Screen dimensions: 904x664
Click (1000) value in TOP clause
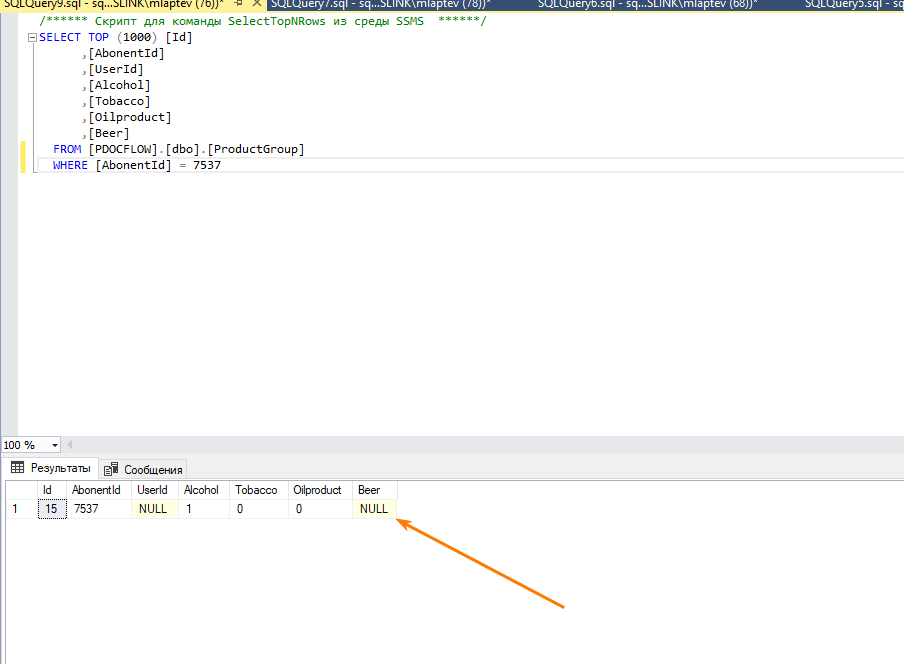(x=137, y=37)
